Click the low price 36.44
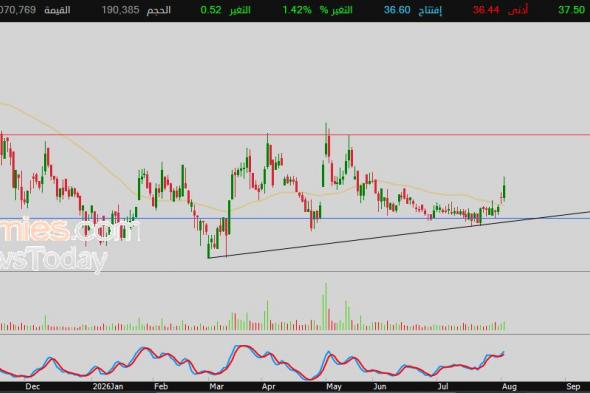This screenshot has height=393, width=590. point(486,10)
